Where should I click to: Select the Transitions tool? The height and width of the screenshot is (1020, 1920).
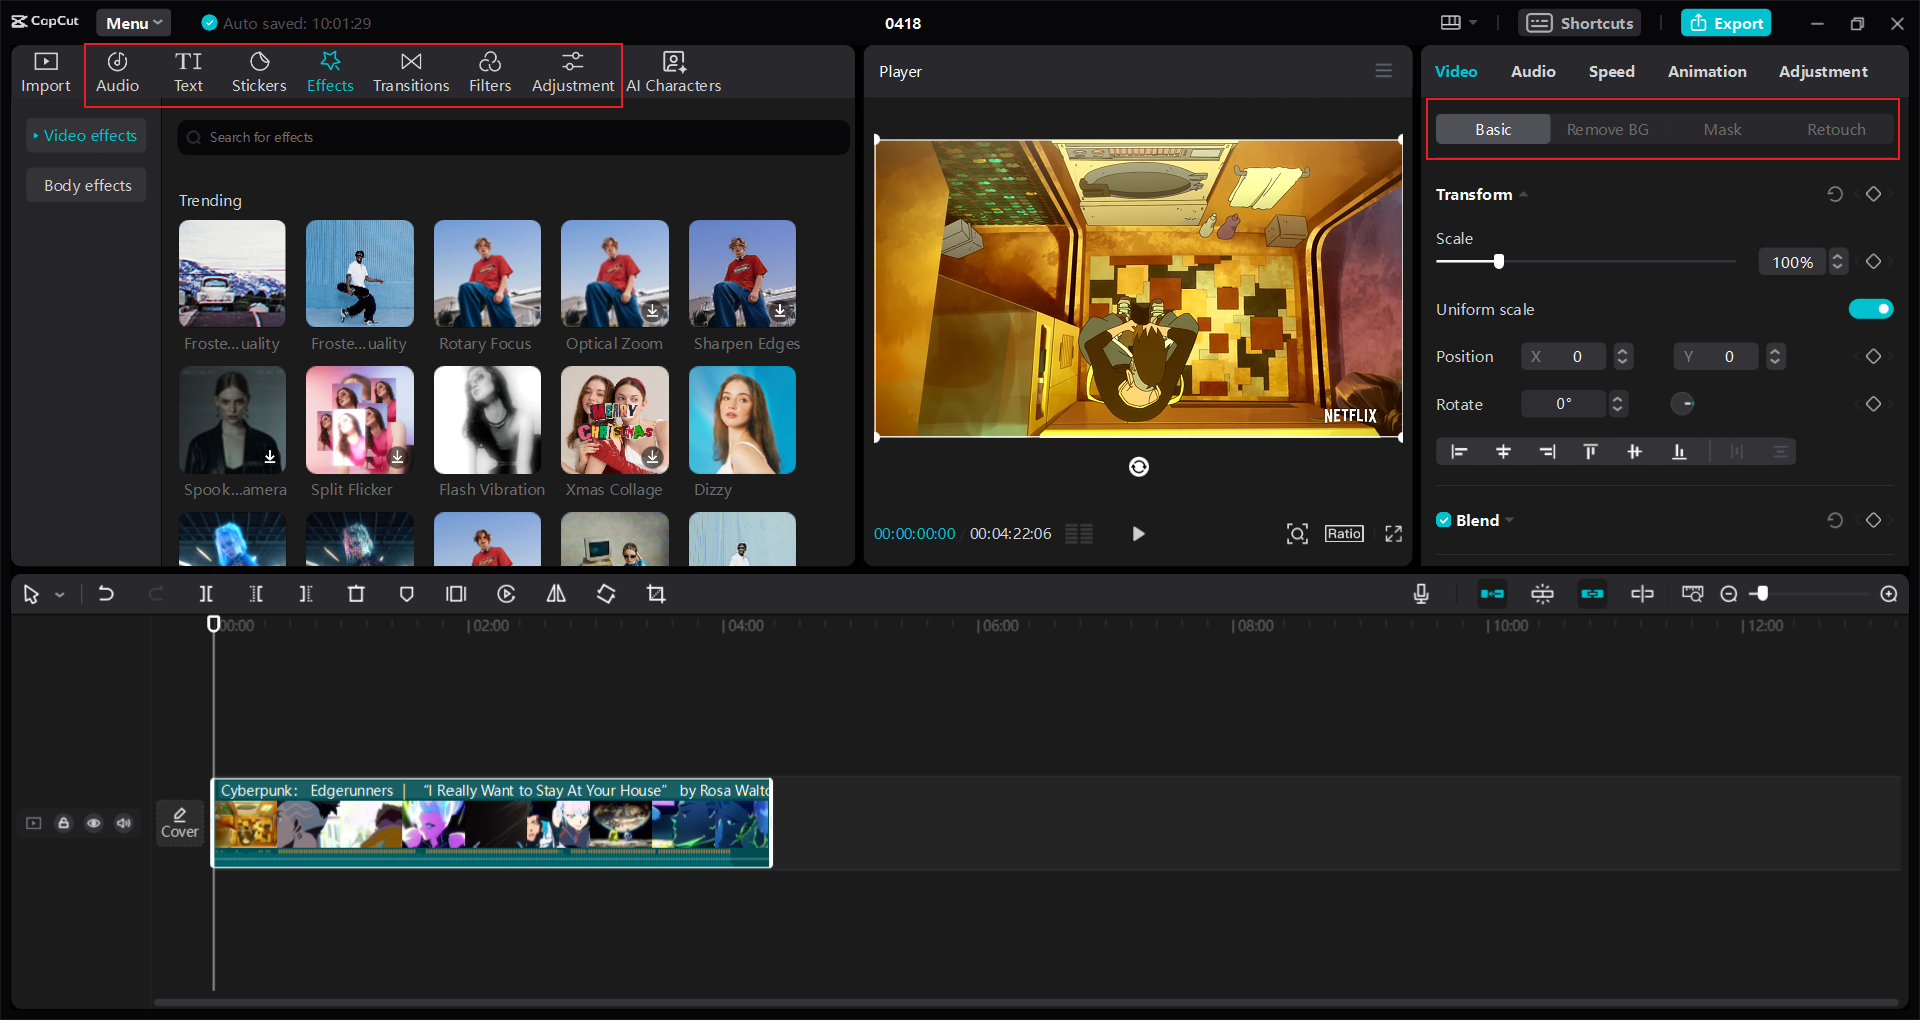pyautogui.click(x=410, y=71)
